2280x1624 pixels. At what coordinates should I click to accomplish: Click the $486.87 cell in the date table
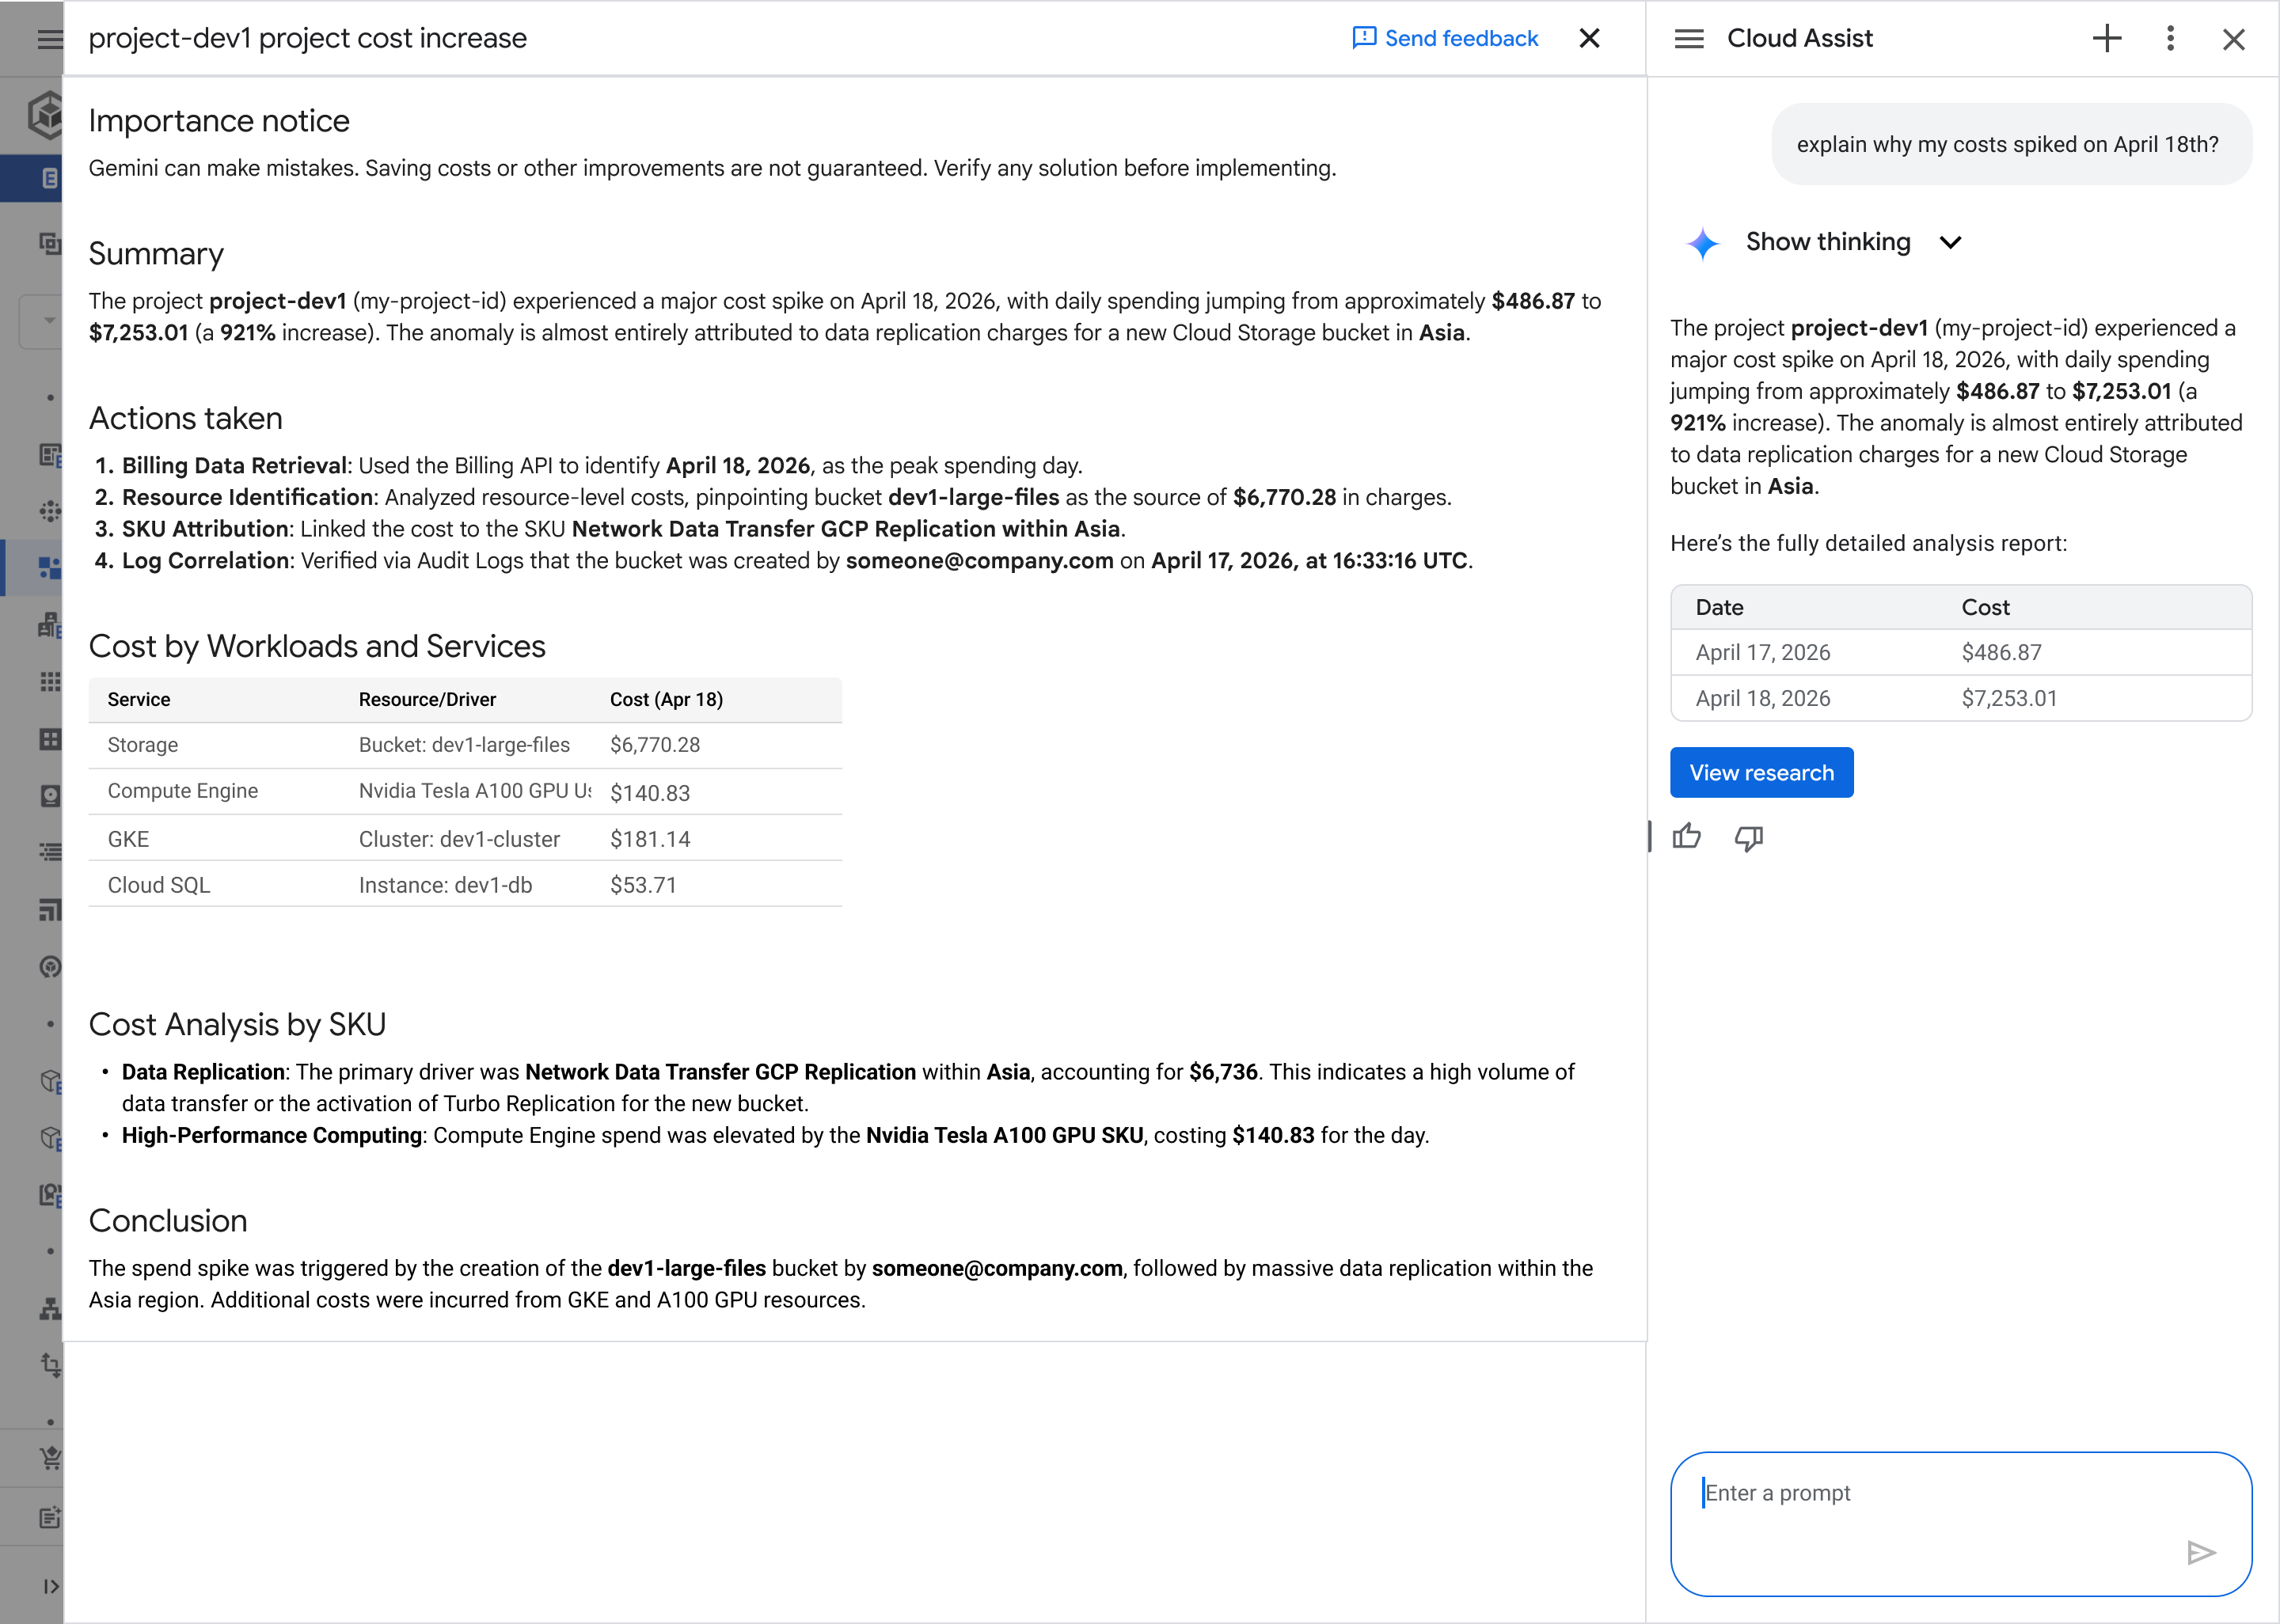[2001, 652]
